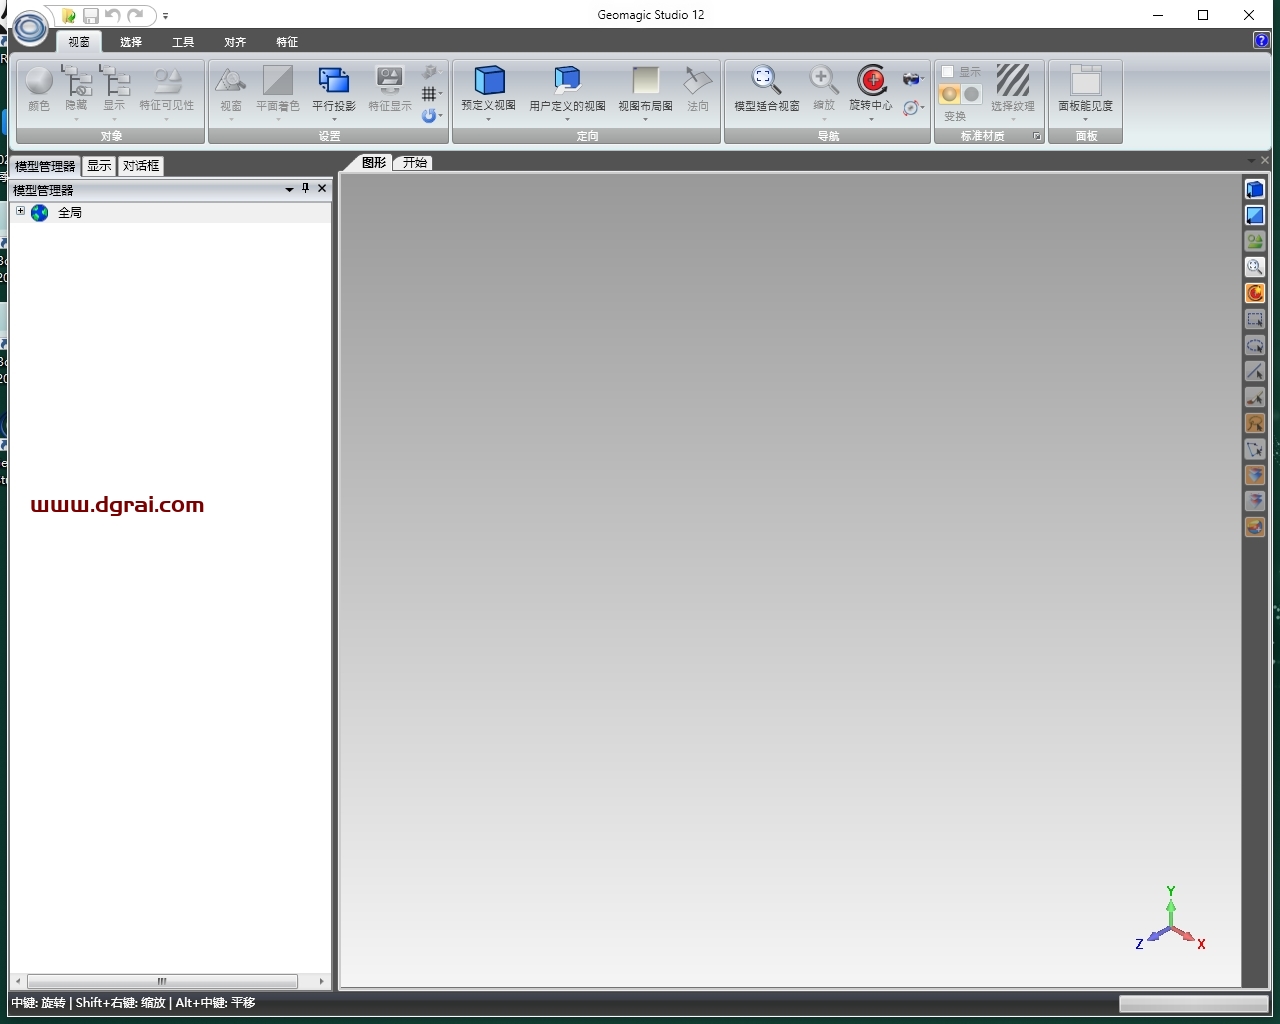Open the 工具 ribbon tab

click(183, 42)
